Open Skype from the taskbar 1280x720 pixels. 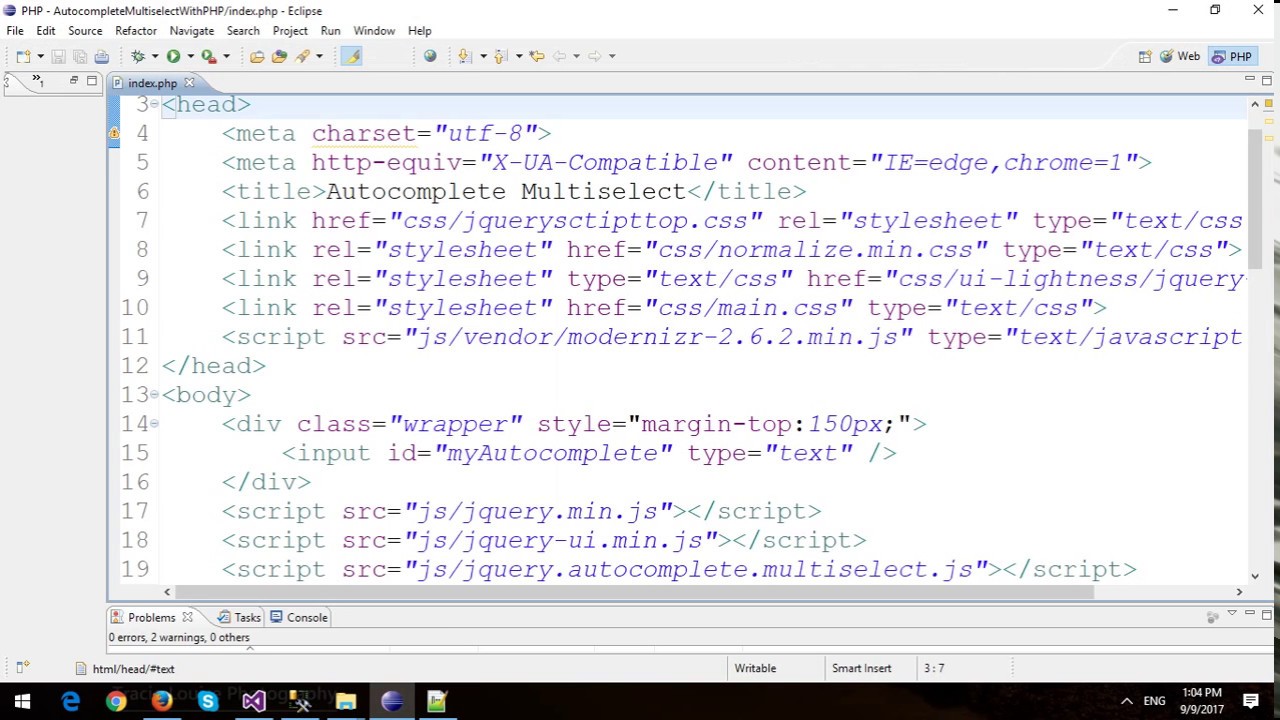tap(208, 701)
